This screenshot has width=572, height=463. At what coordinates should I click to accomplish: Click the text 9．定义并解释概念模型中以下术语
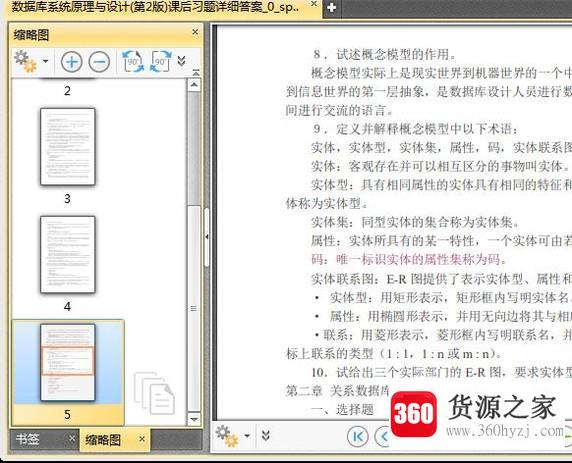415,129
